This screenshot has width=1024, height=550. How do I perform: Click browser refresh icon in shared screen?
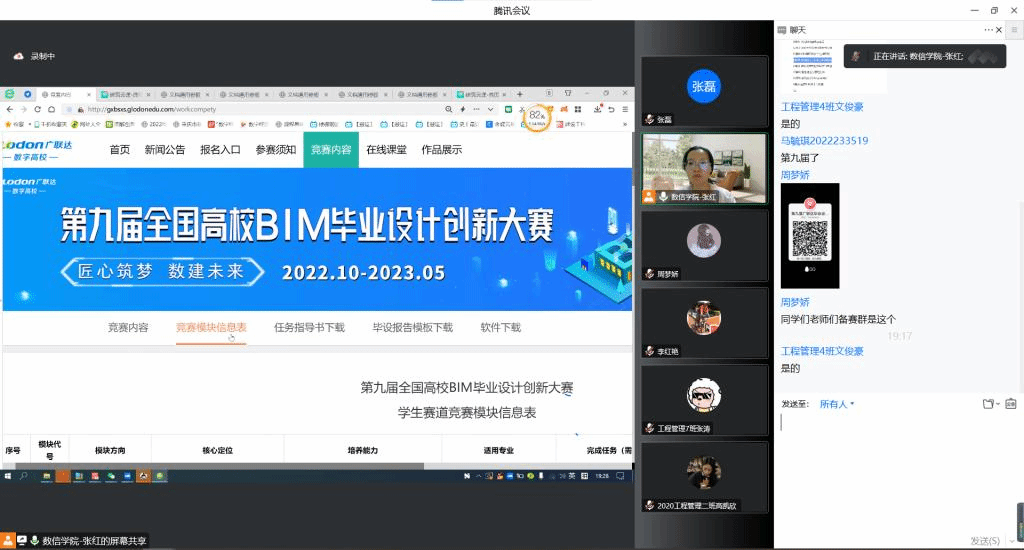[38, 109]
